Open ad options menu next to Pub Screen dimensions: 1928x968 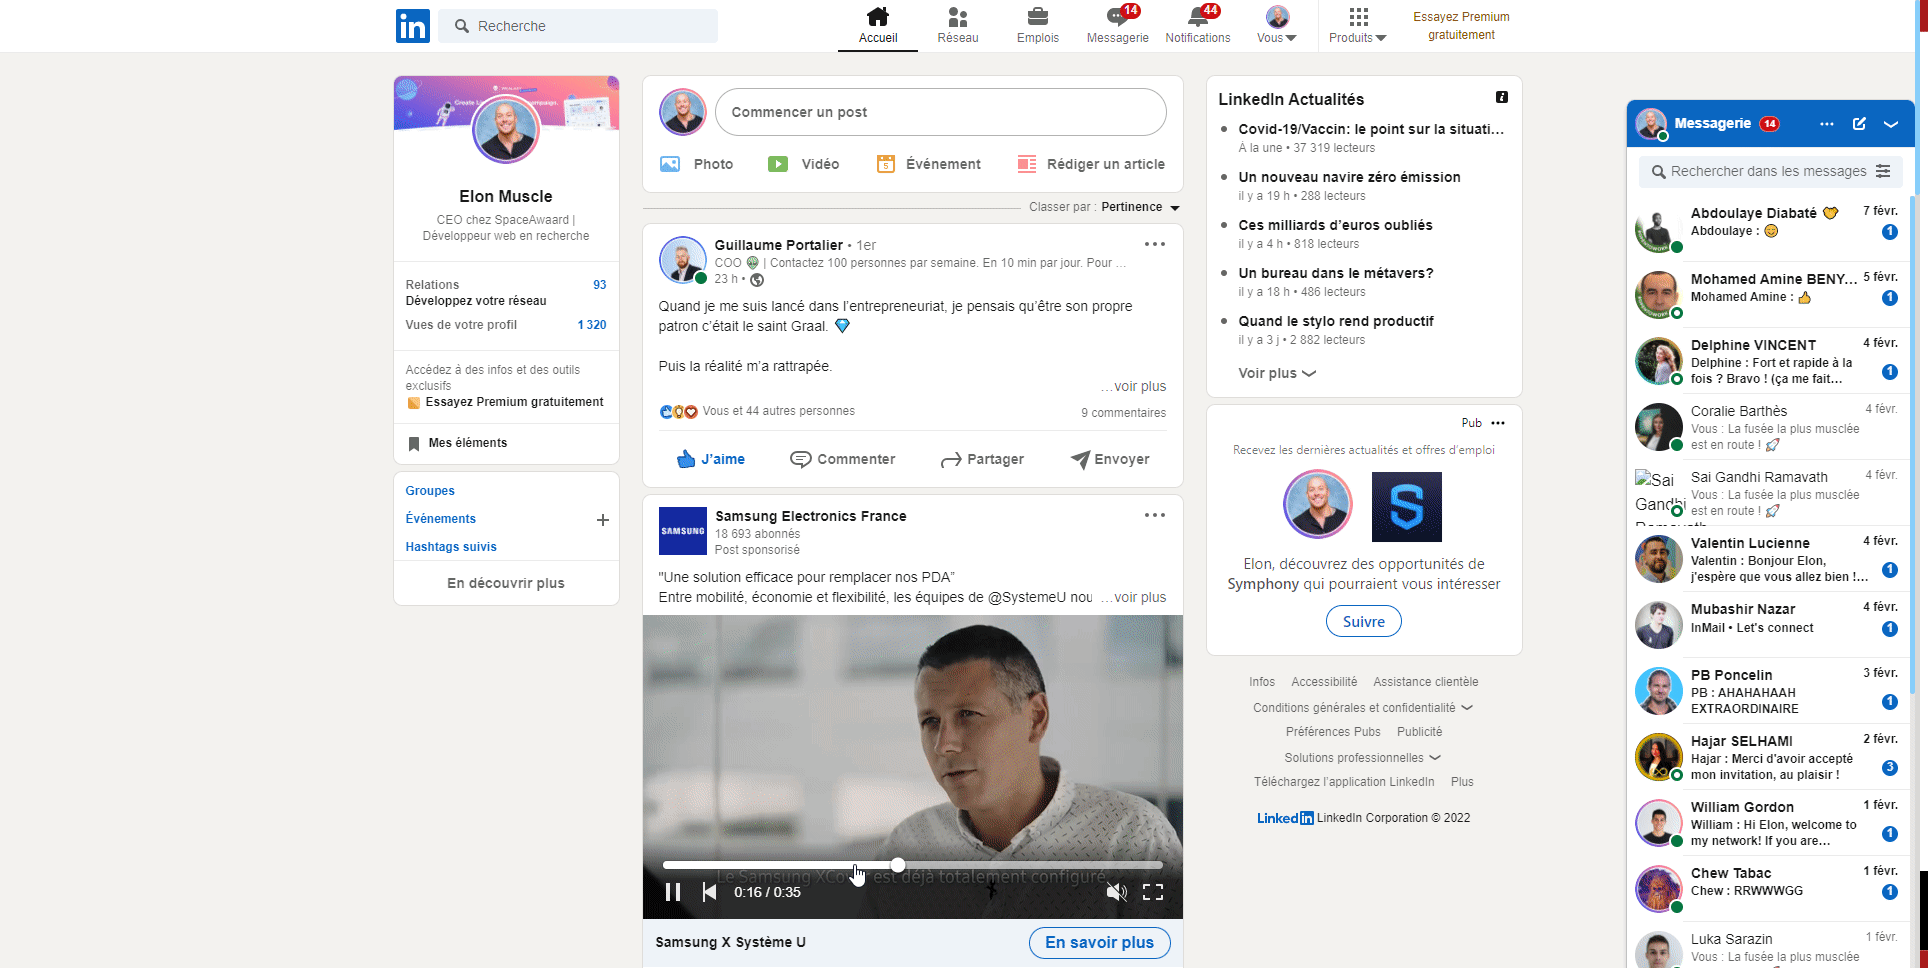click(x=1497, y=423)
